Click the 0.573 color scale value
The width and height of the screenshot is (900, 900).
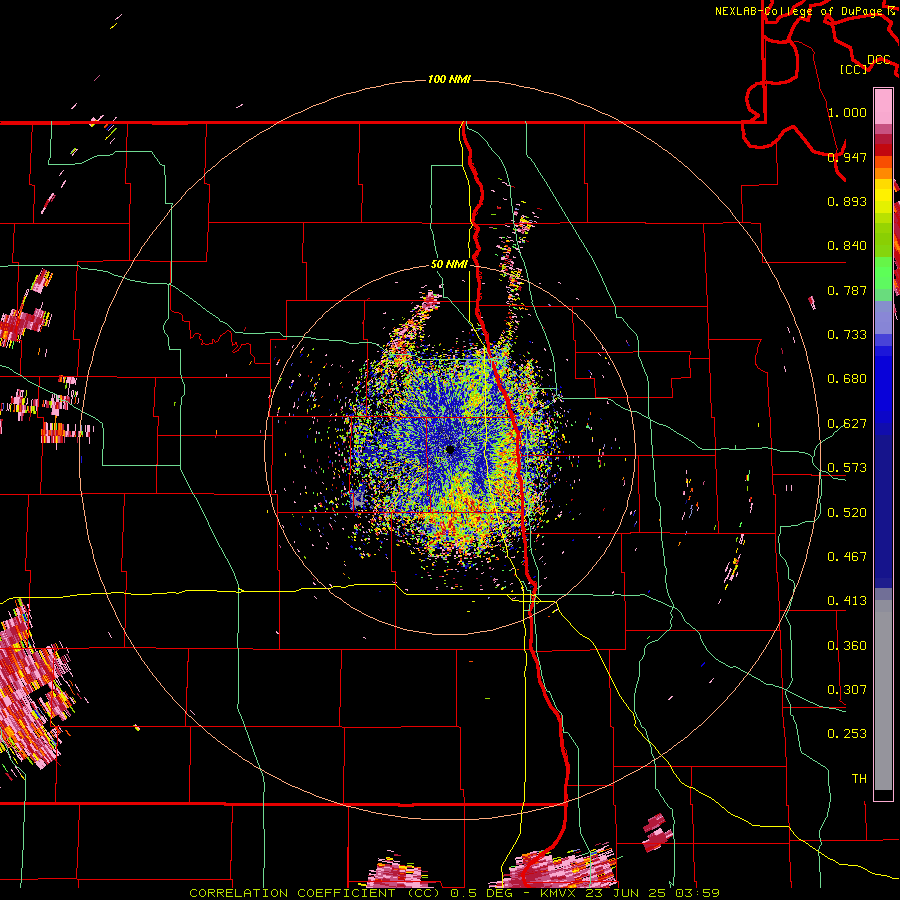click(x=847, y=468)
